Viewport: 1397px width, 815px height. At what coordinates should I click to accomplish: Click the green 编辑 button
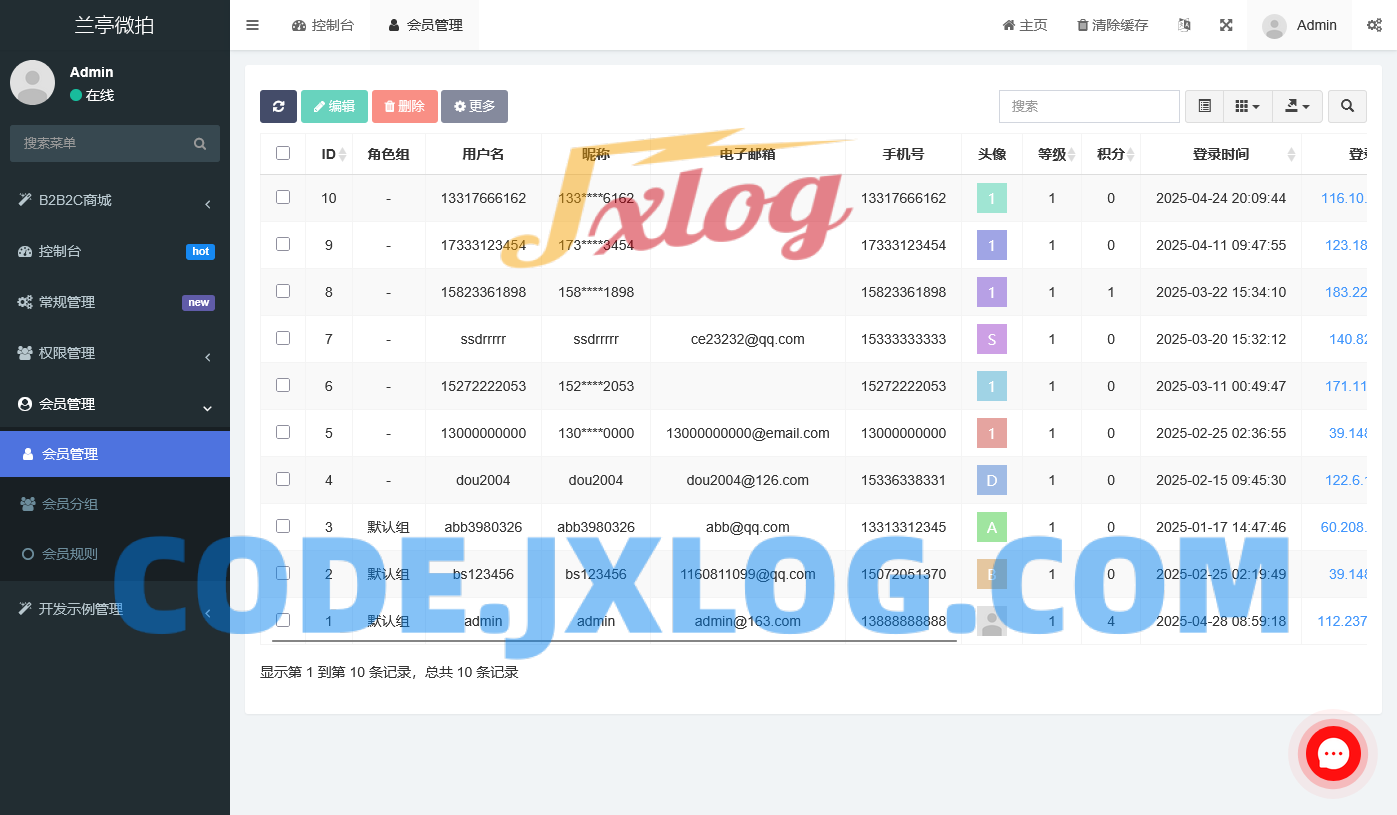334,106
